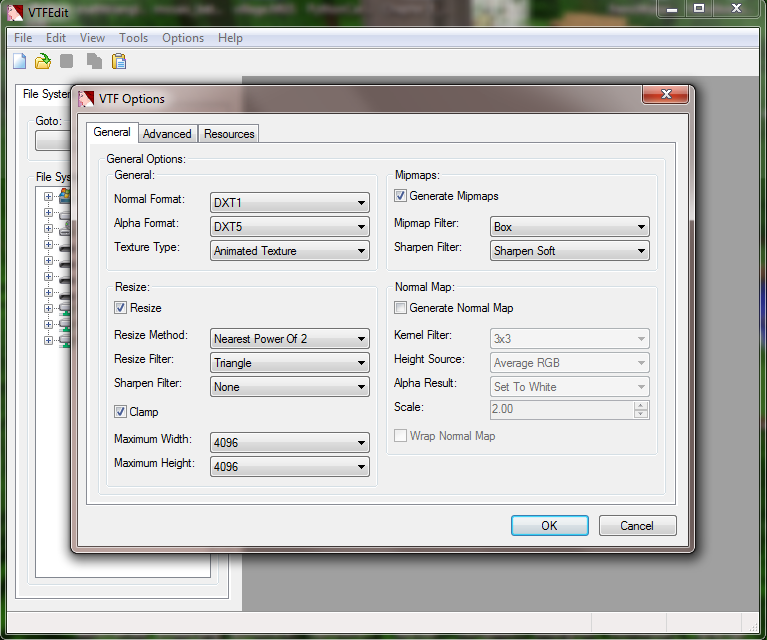Uncheck Generate Mipmaps checkbox

point(400,196)
